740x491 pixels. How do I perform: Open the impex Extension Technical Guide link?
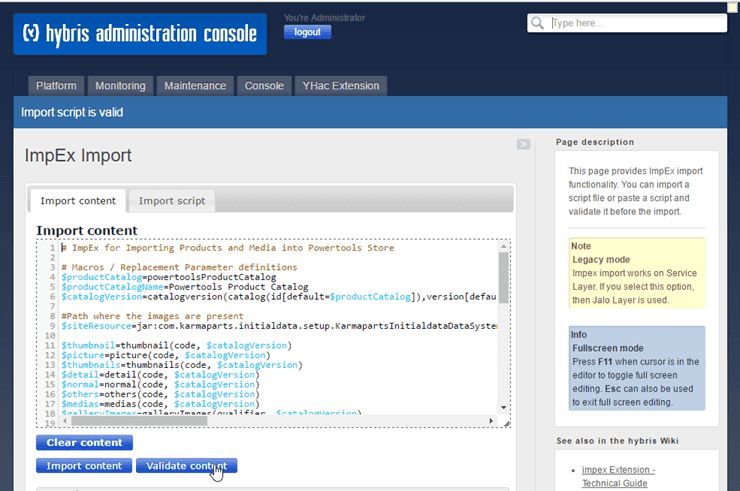618,476
